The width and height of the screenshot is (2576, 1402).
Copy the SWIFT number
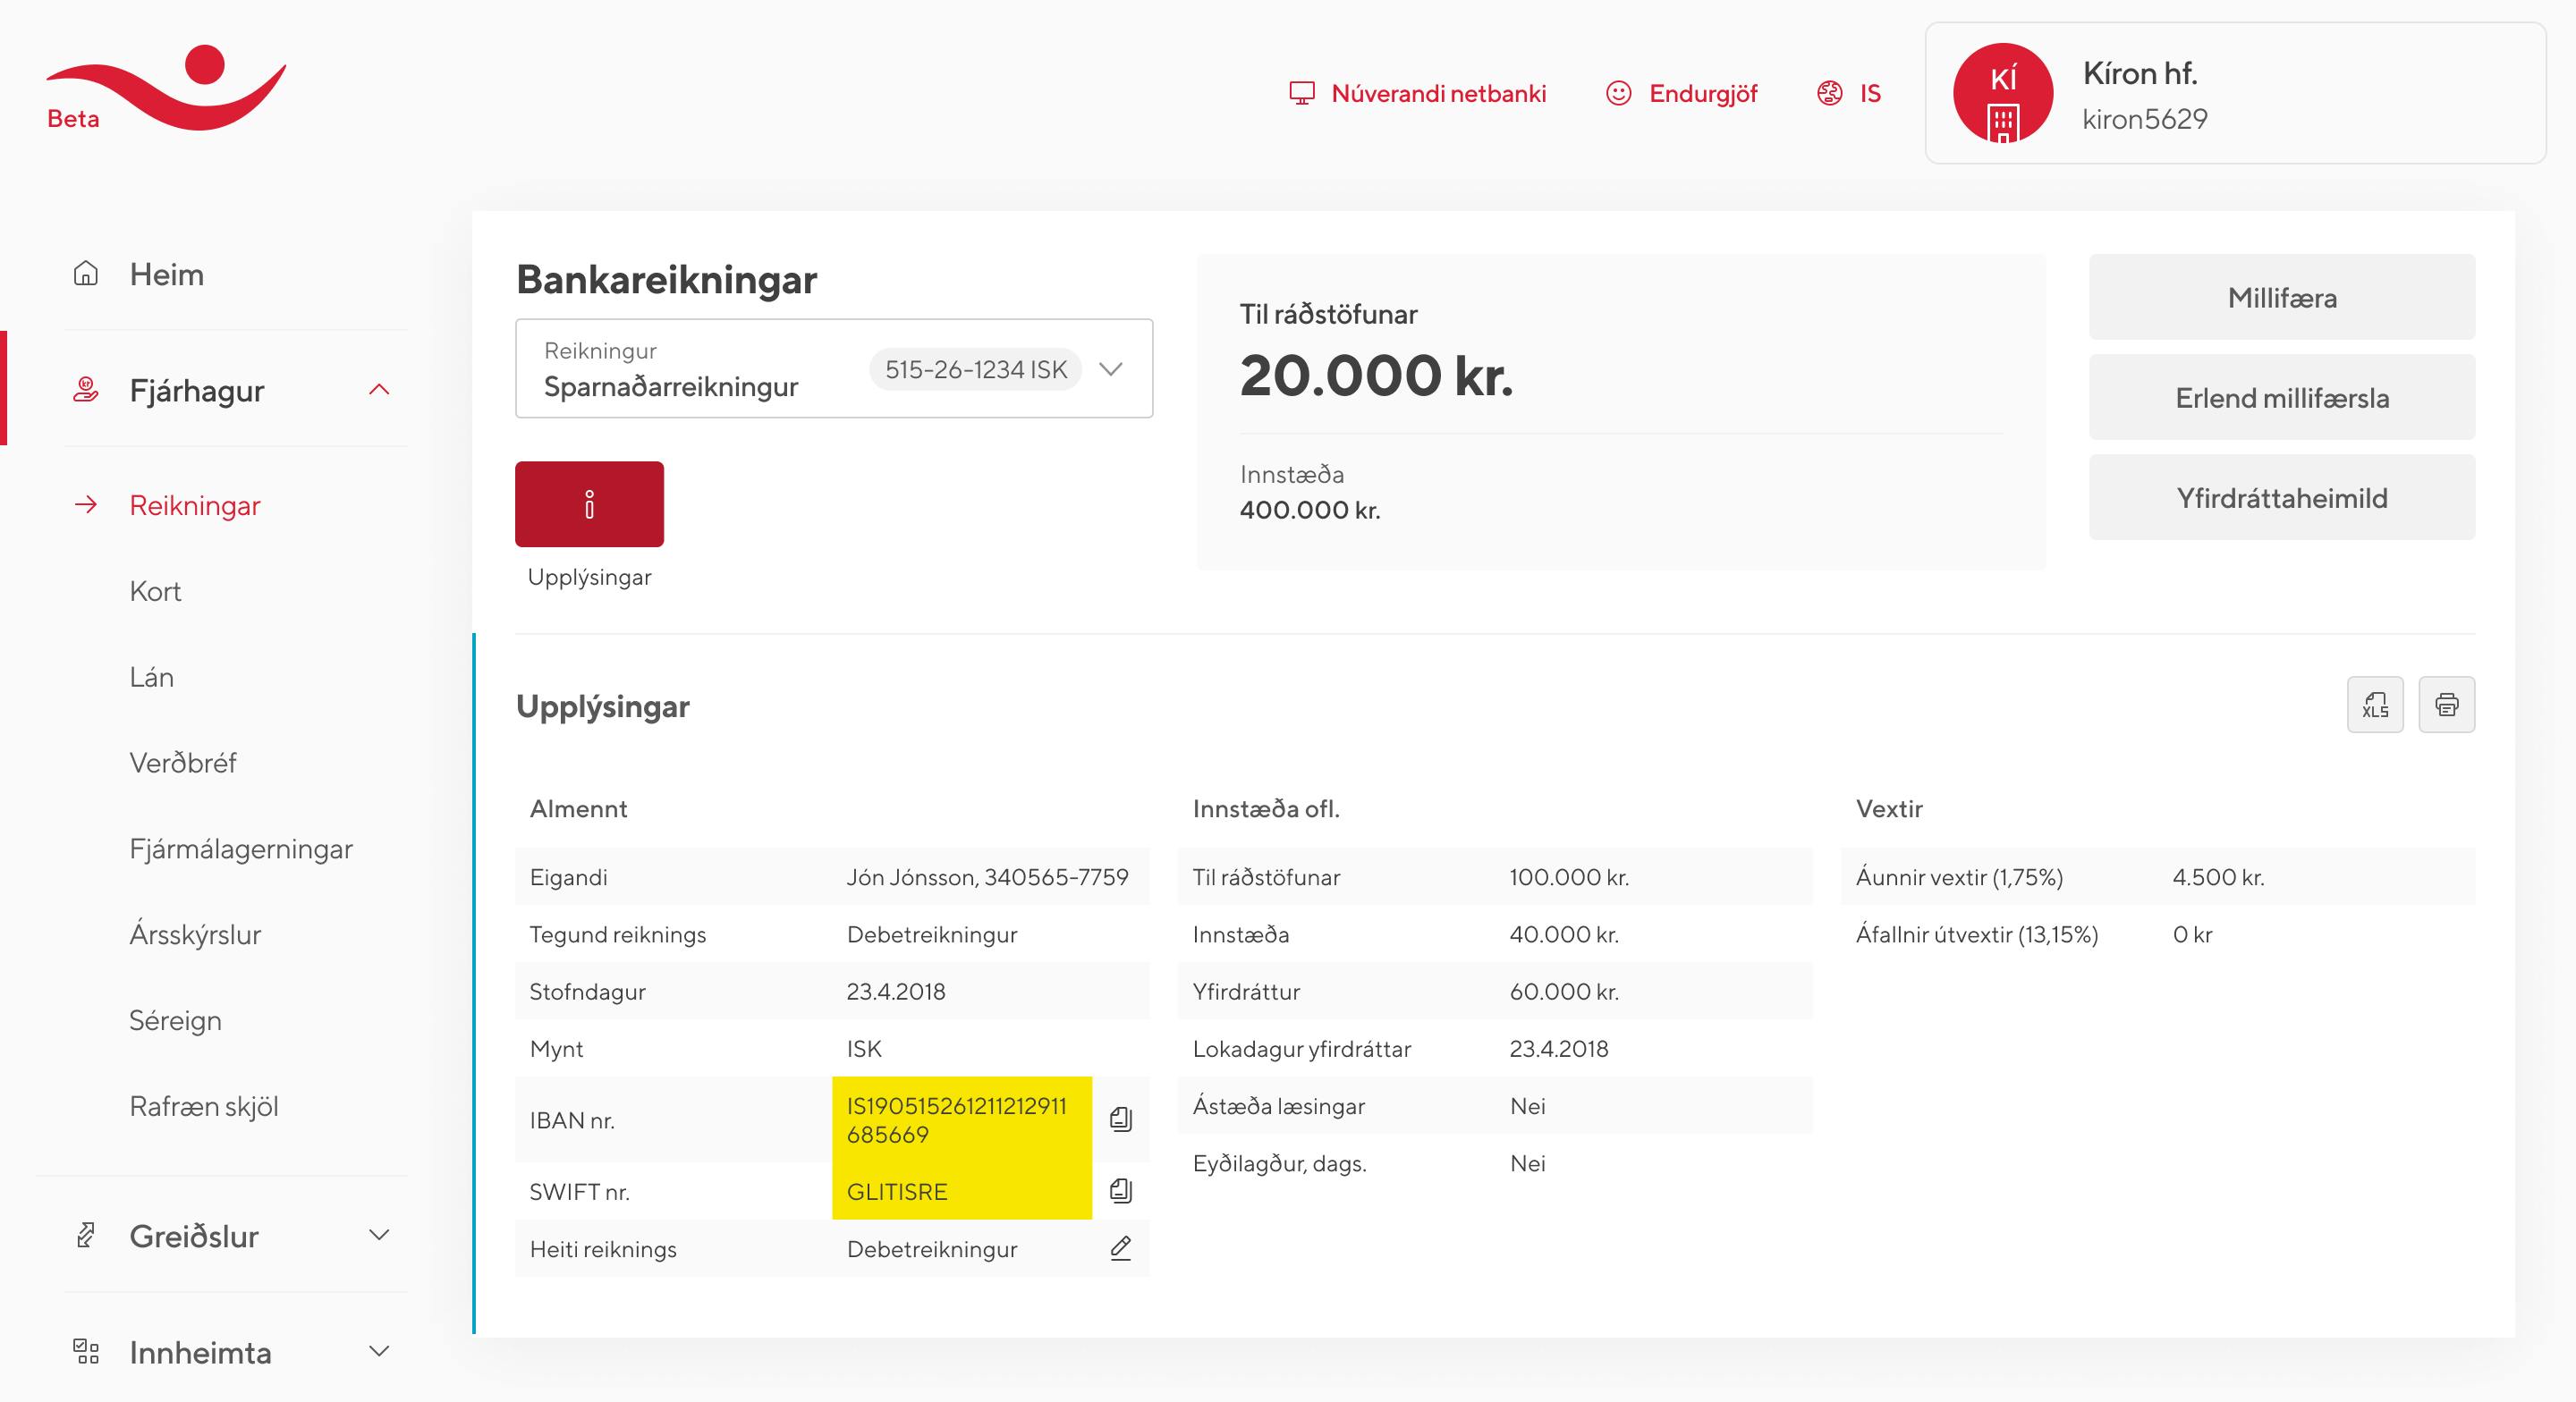tap(1121, 1190)
